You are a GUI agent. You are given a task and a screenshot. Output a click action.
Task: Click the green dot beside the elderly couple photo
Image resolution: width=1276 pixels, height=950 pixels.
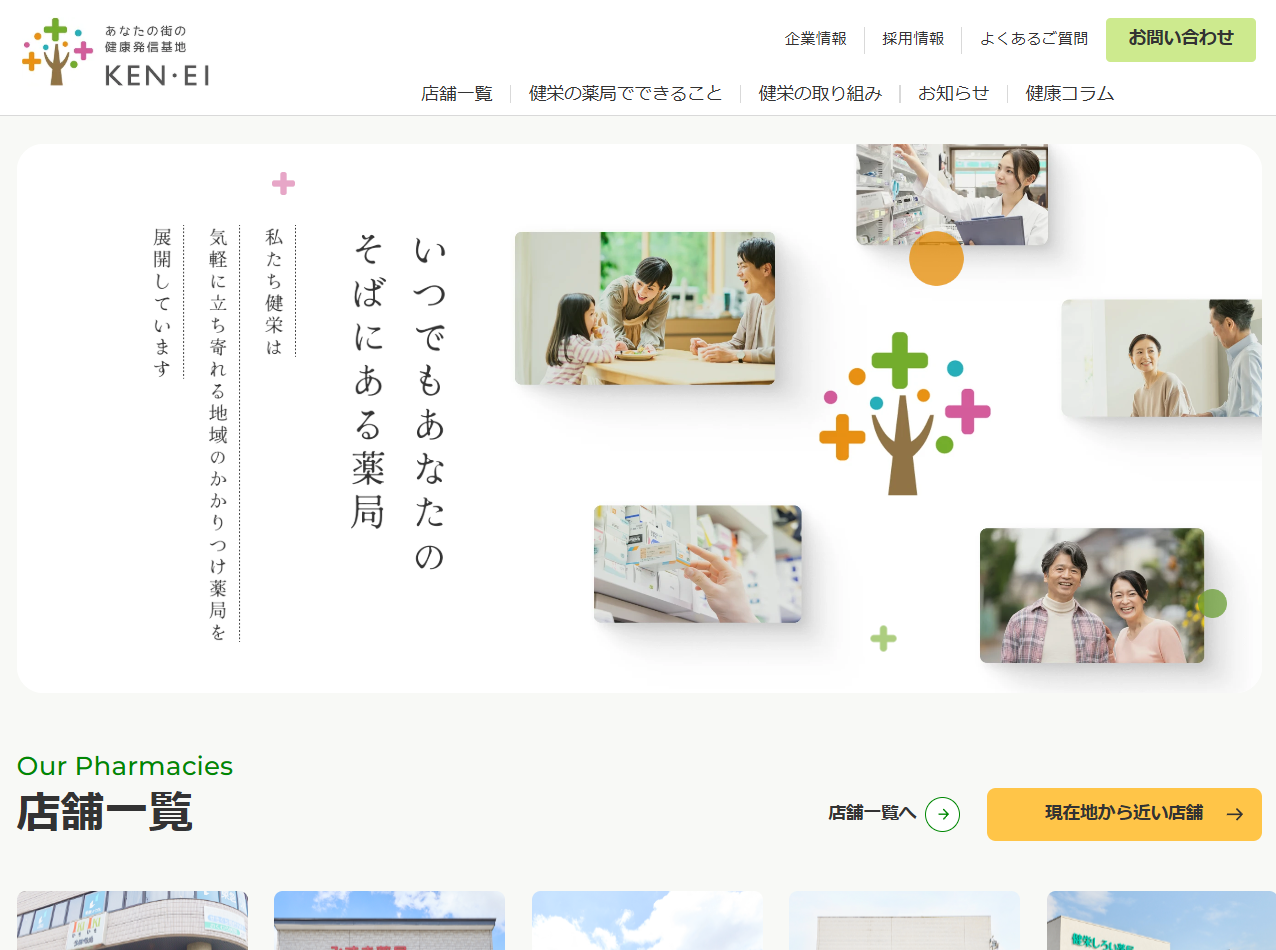coord(1212,603)
